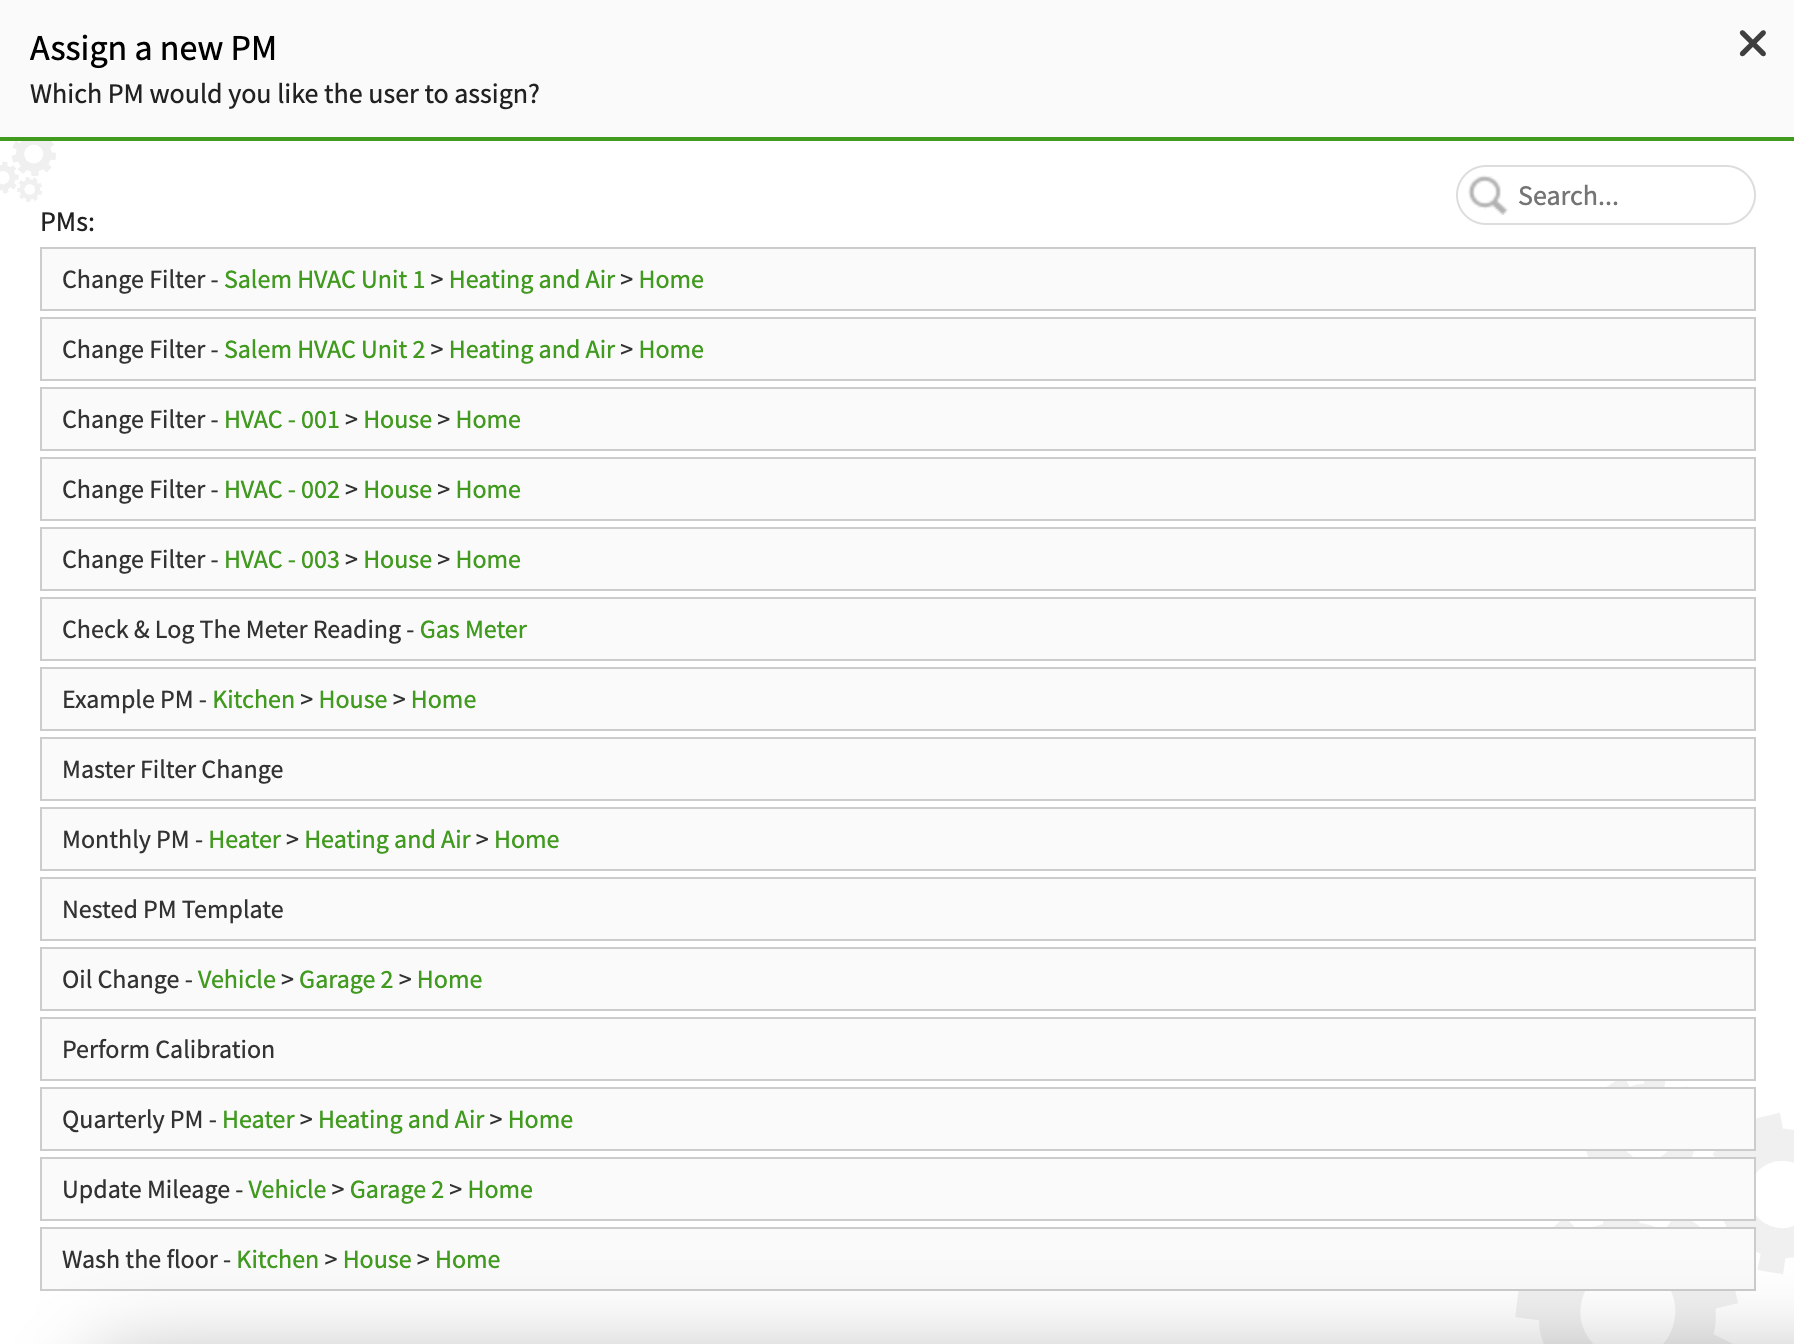Viewport: 1794px width, 1344px height.
Task: Select the Nested PM Template row
Action: [x=172, y=910]
